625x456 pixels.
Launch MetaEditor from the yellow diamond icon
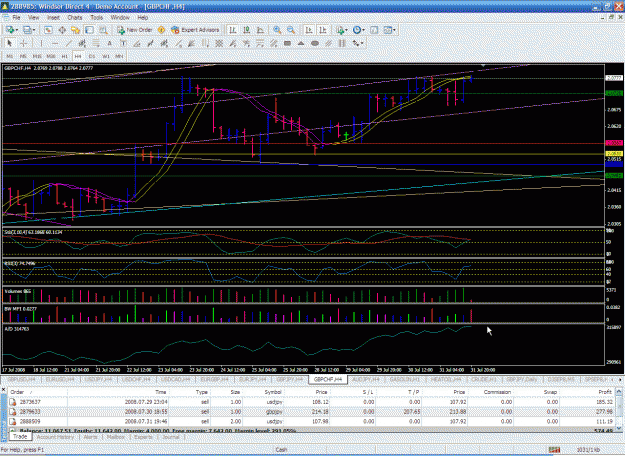point(161,30)
